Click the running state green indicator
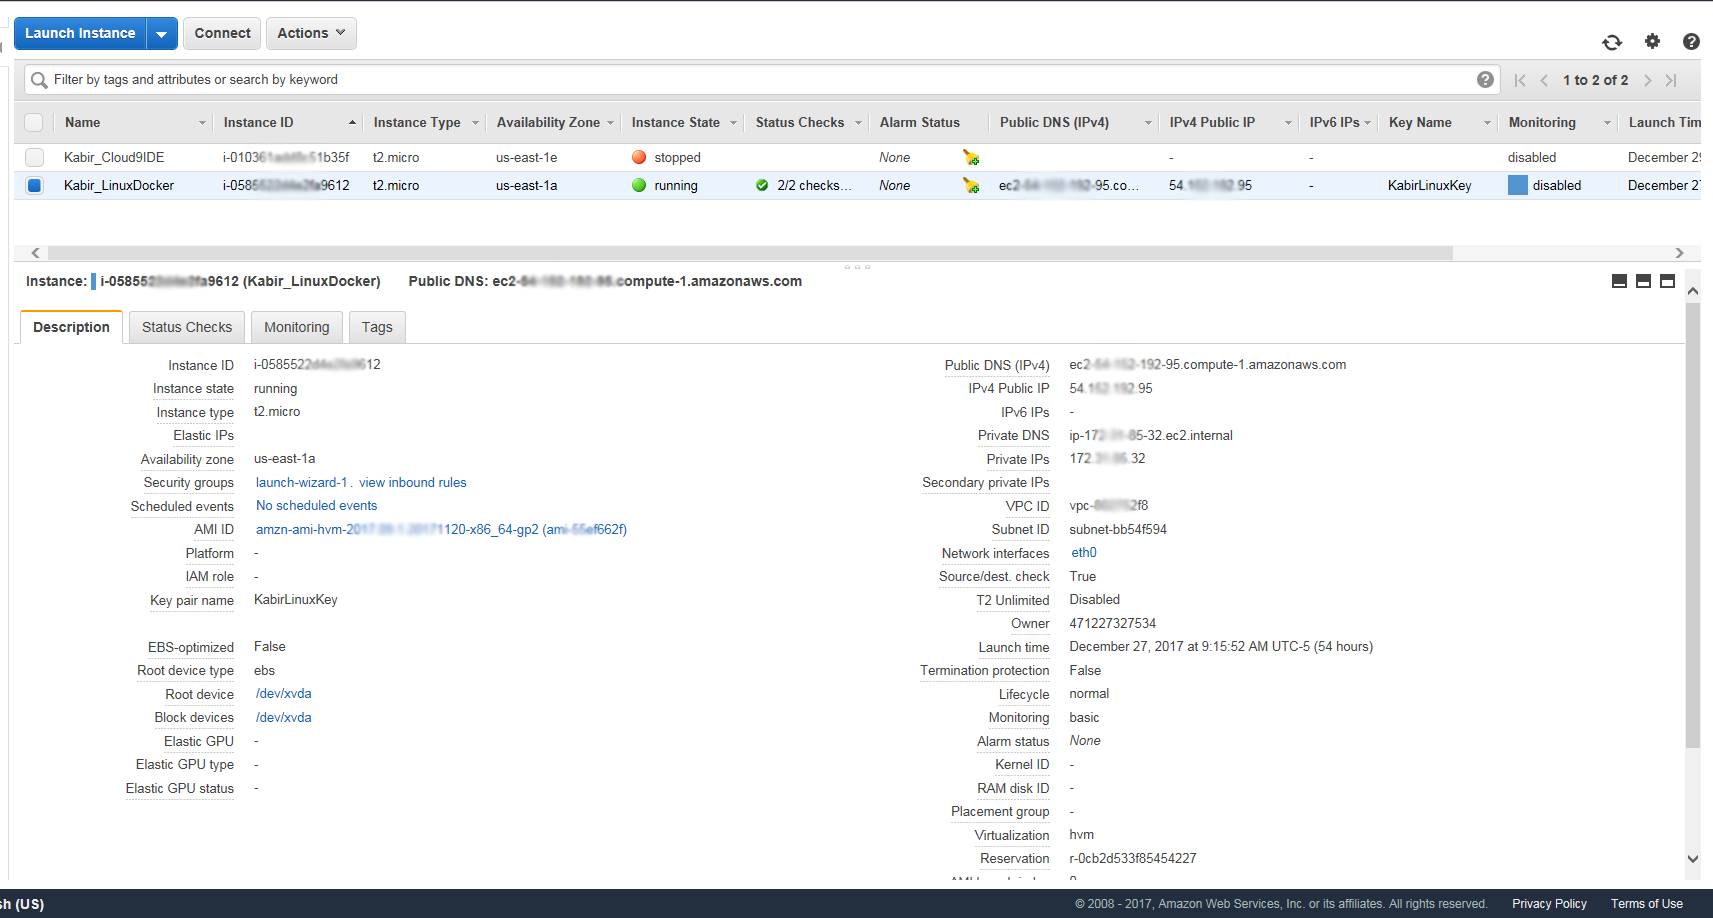 [x=639, y=185]
